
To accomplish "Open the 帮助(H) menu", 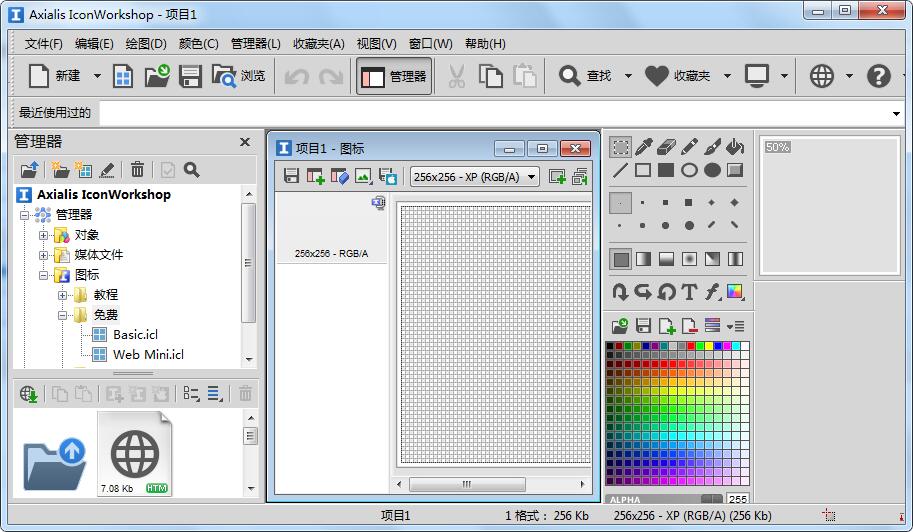I will (x=485, y=44).
